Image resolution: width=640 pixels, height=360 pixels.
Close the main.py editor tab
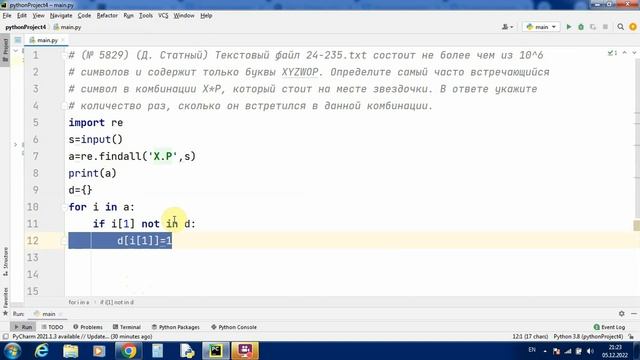coord(63,40)
